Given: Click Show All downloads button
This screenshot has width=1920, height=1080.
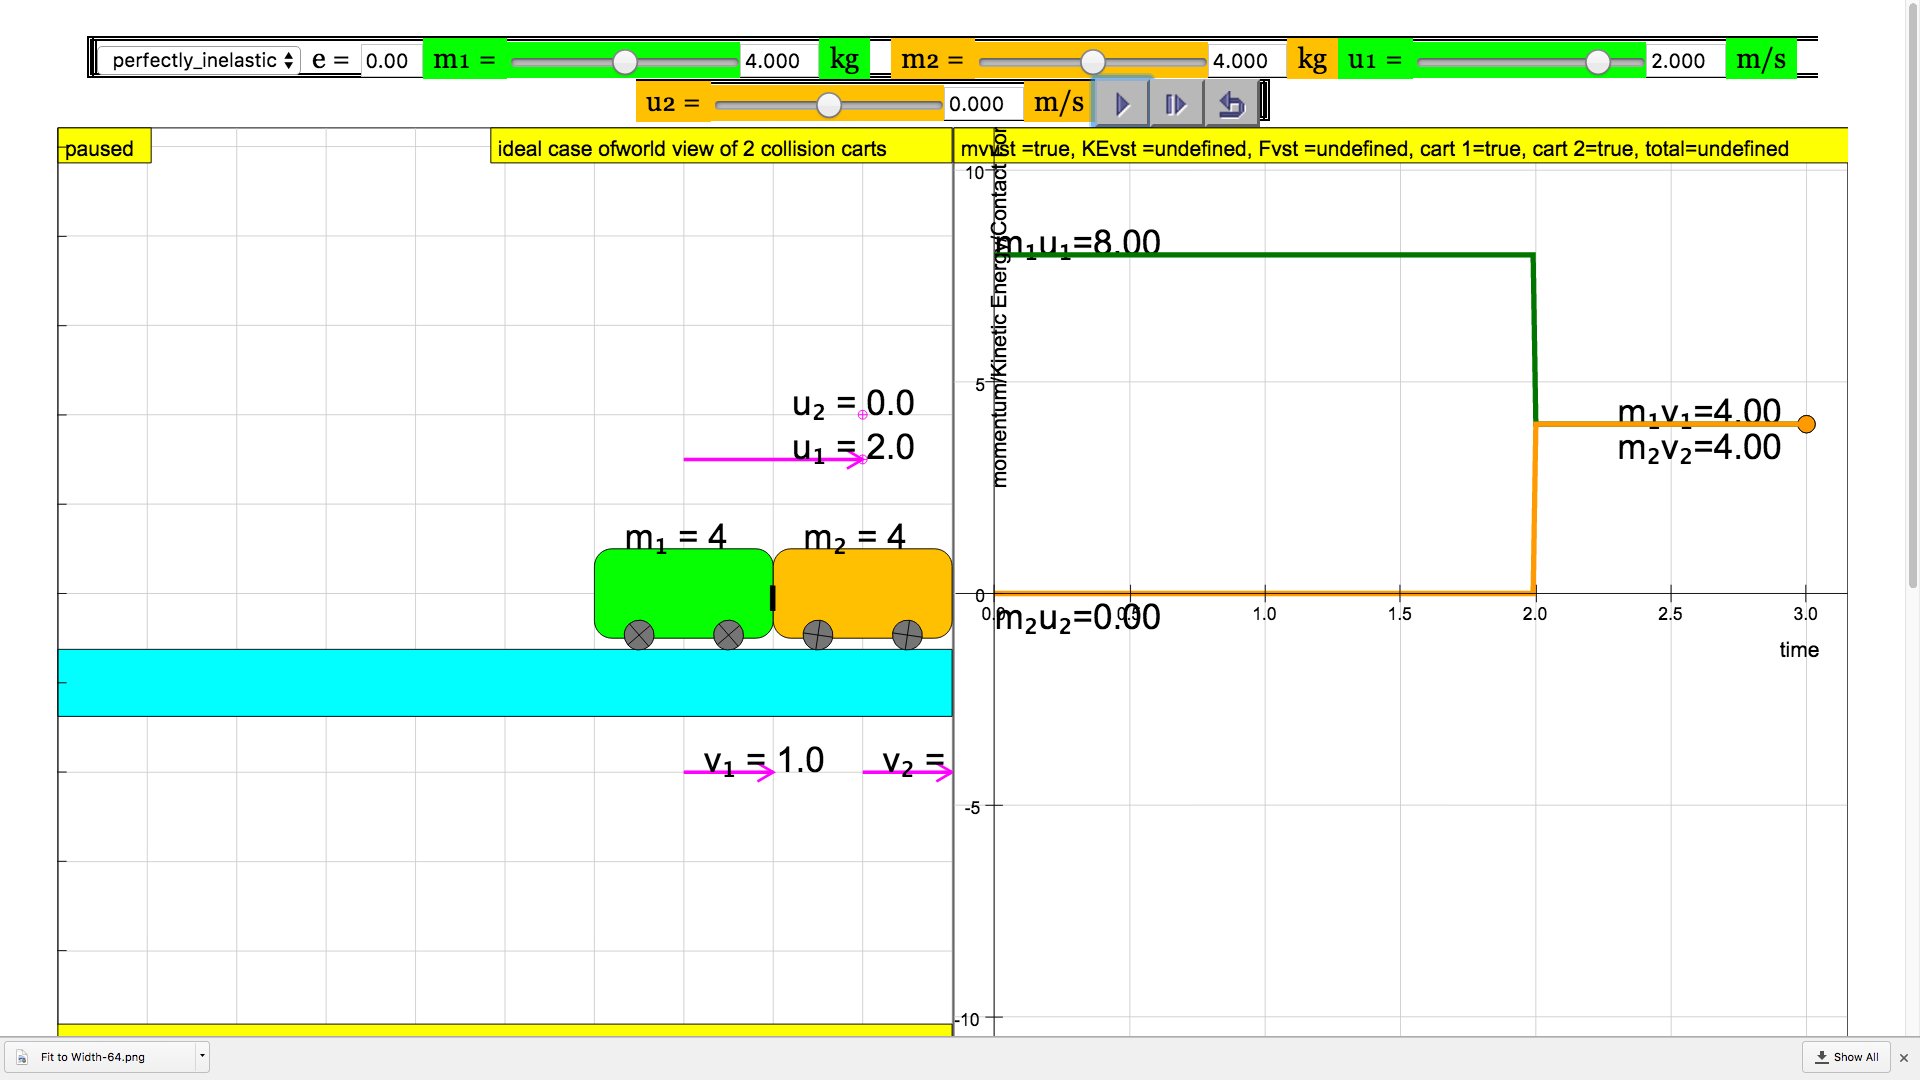Looking at the screenshot, I should click(1847, 1057).
